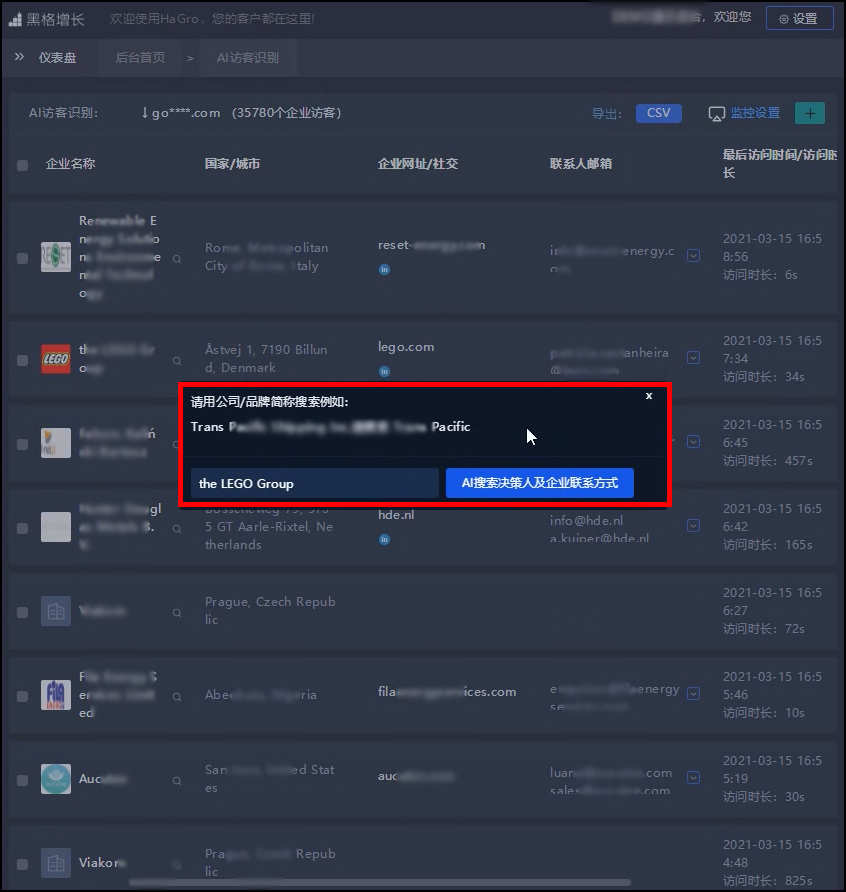Click the company name input with 'the LEGO Group'

314,483
